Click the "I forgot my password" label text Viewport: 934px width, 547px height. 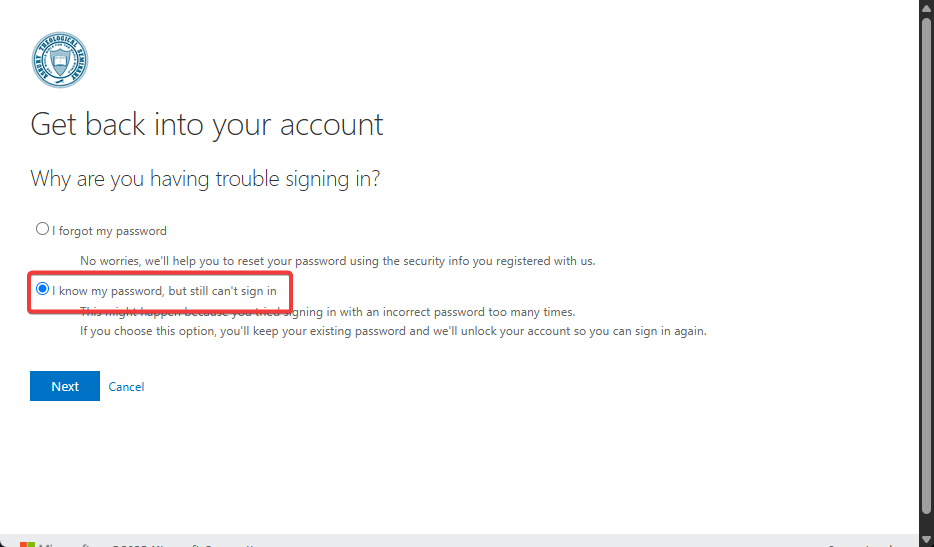pos(110,231)
